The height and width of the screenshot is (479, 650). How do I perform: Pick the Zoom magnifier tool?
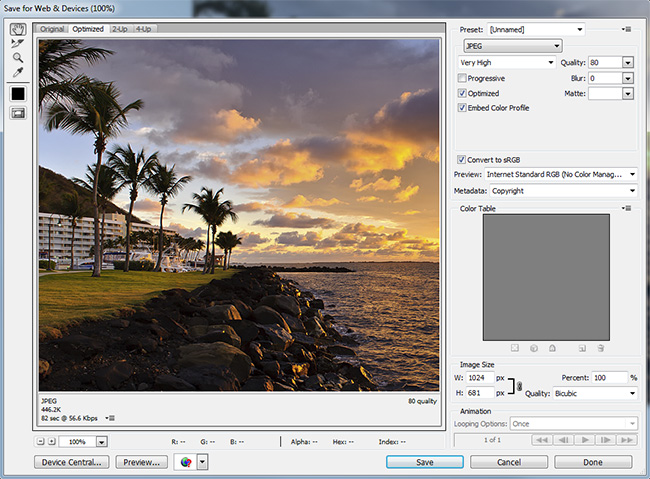[18, 58]
